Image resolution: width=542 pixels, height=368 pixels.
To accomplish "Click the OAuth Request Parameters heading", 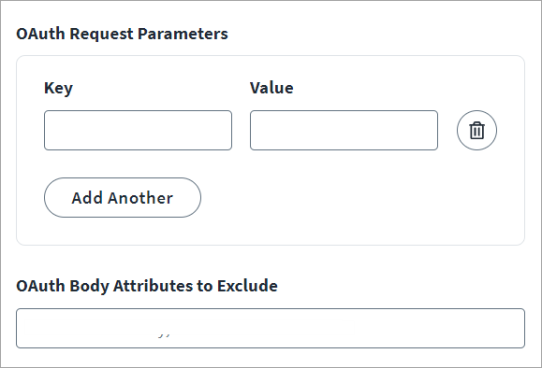I will point(122,34).
